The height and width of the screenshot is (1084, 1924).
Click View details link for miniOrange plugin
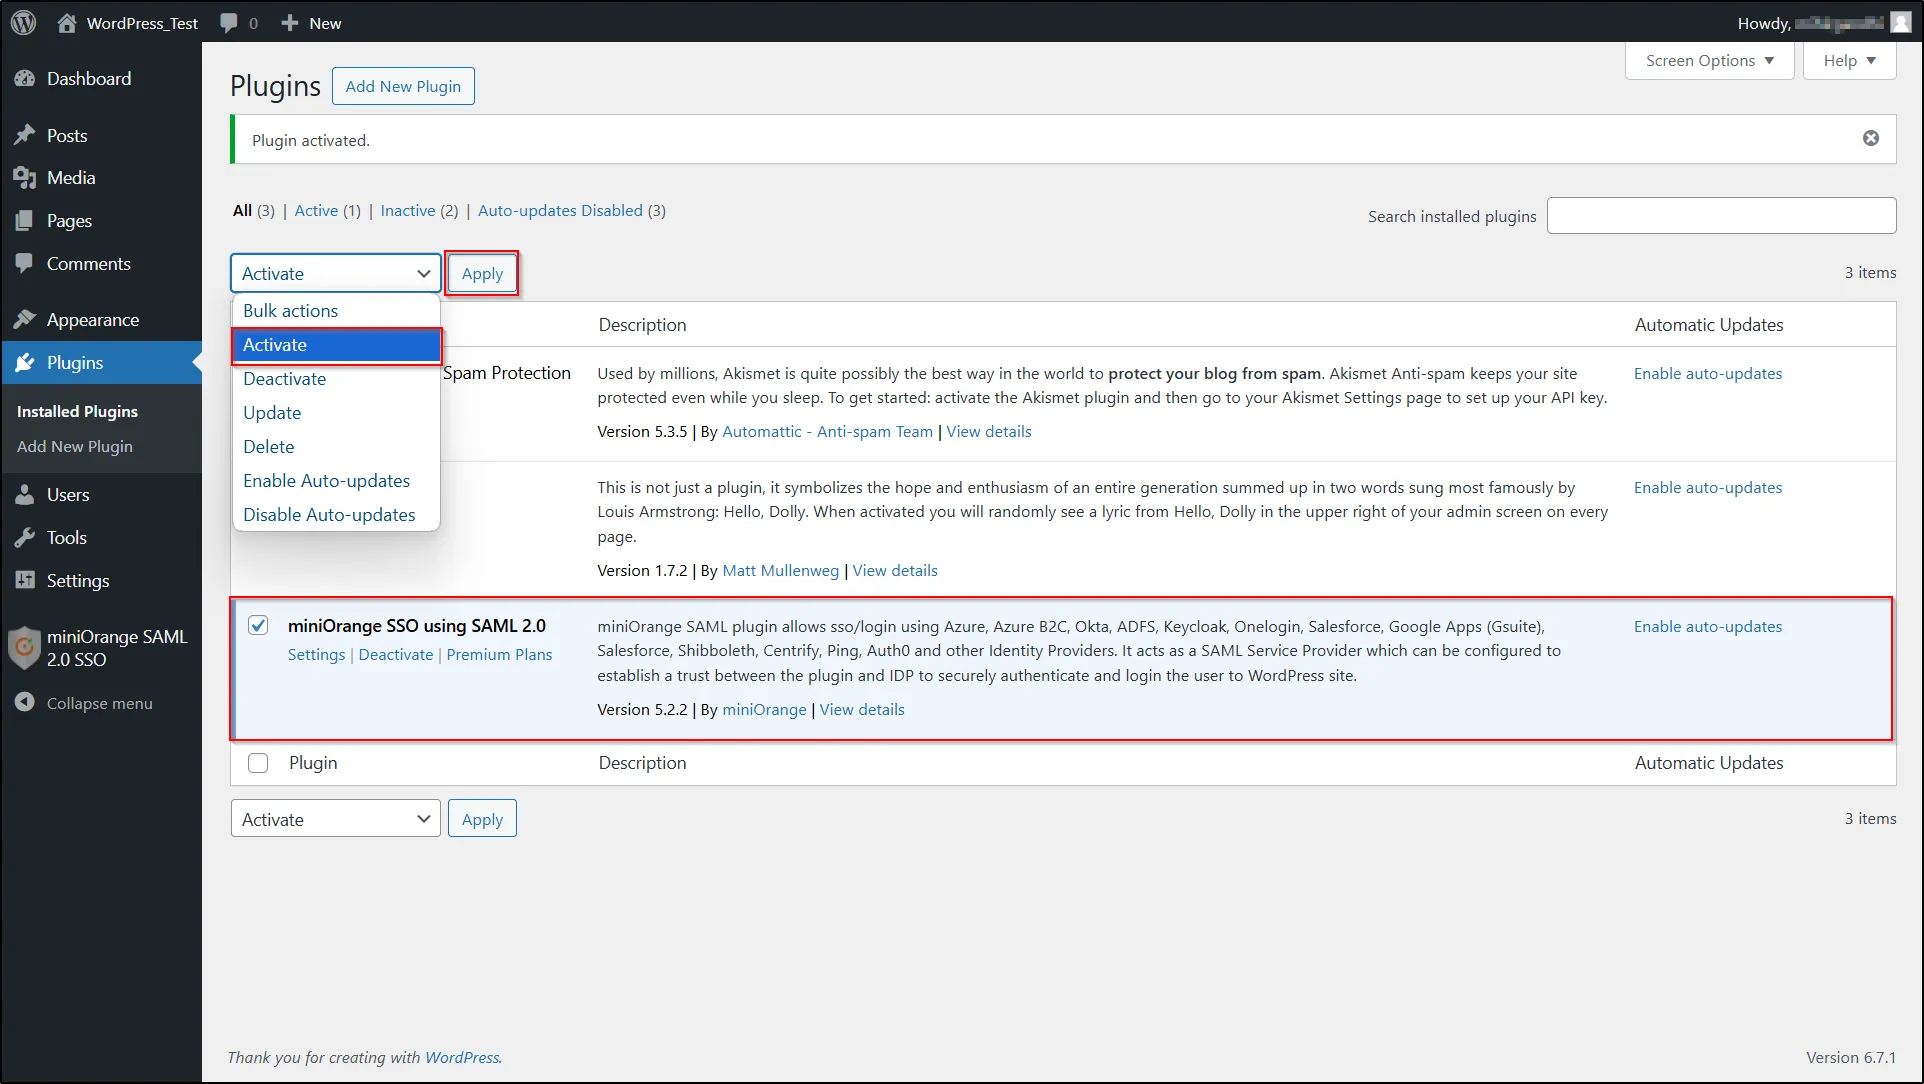862,709
